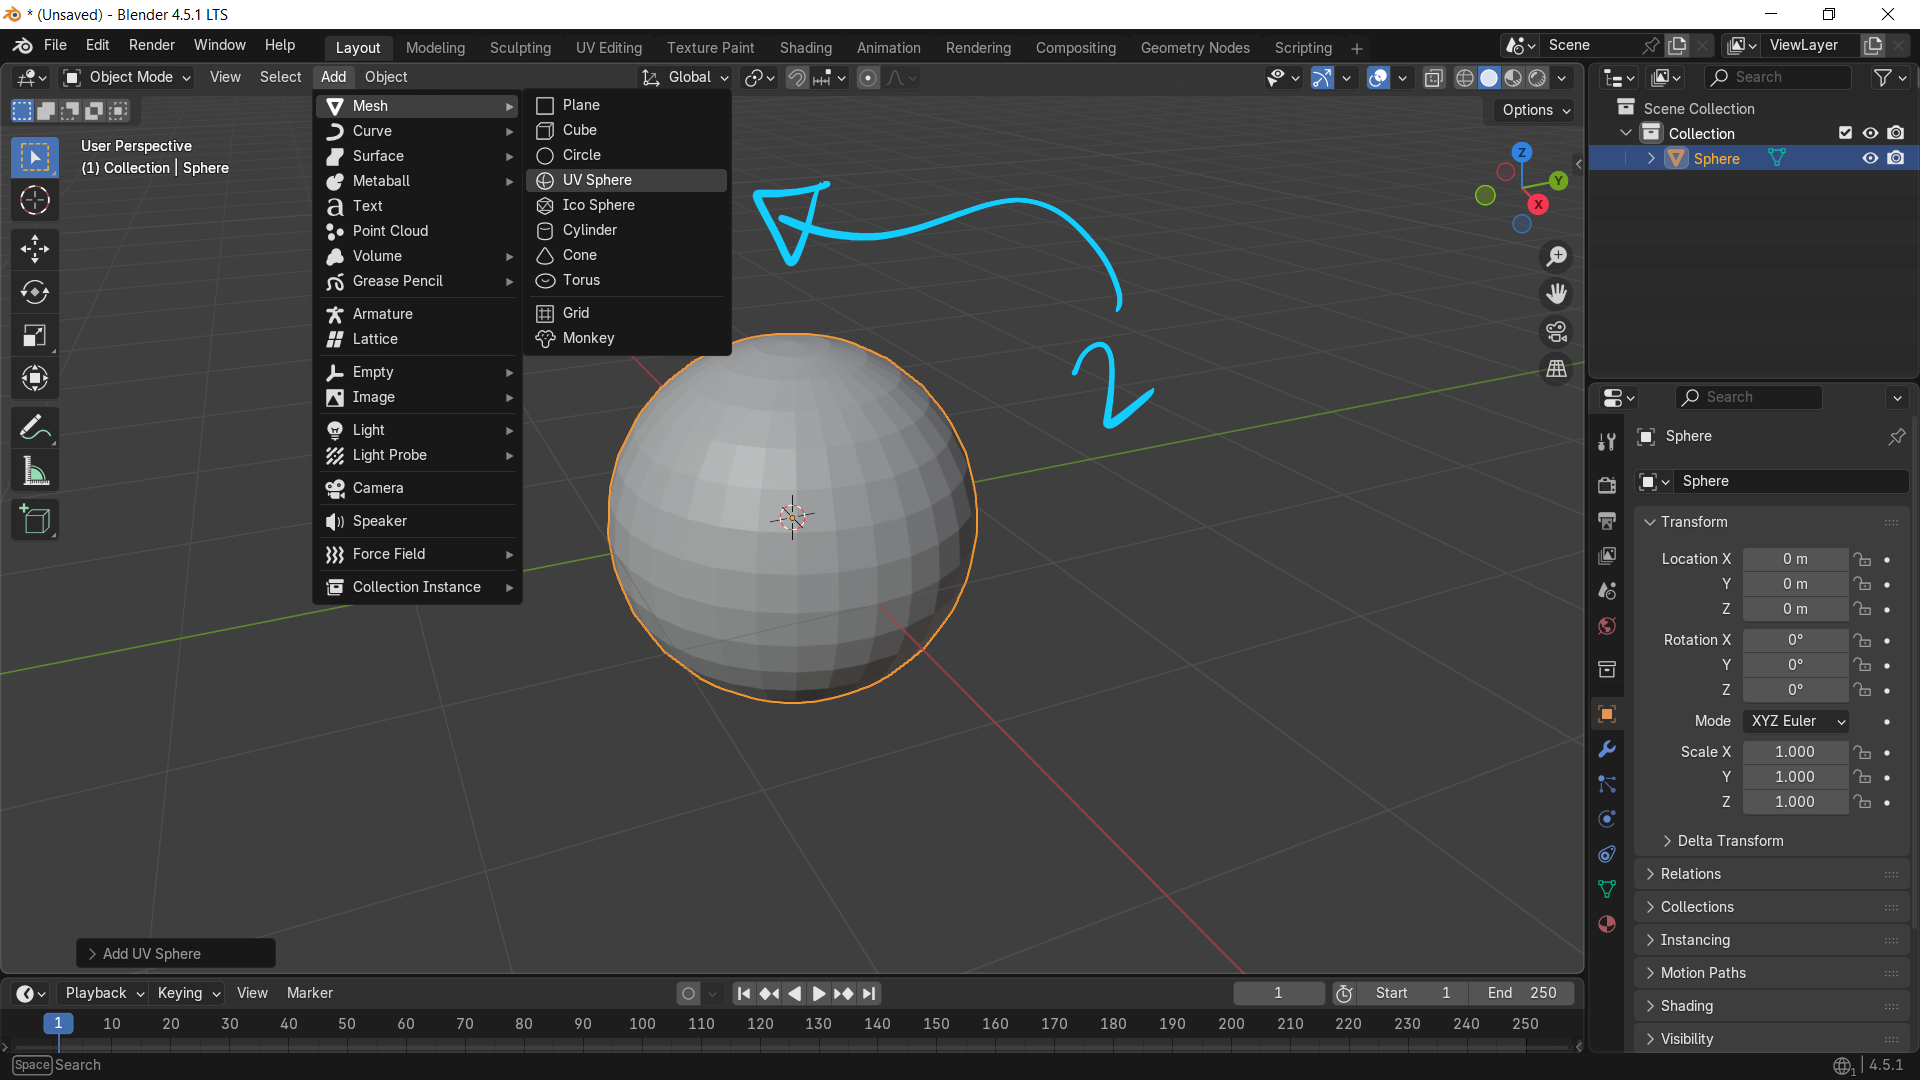The image size is (1920, 1080).
Task: Select the Annotate tool
Action: pyautogui.click(x=35, y=428)
